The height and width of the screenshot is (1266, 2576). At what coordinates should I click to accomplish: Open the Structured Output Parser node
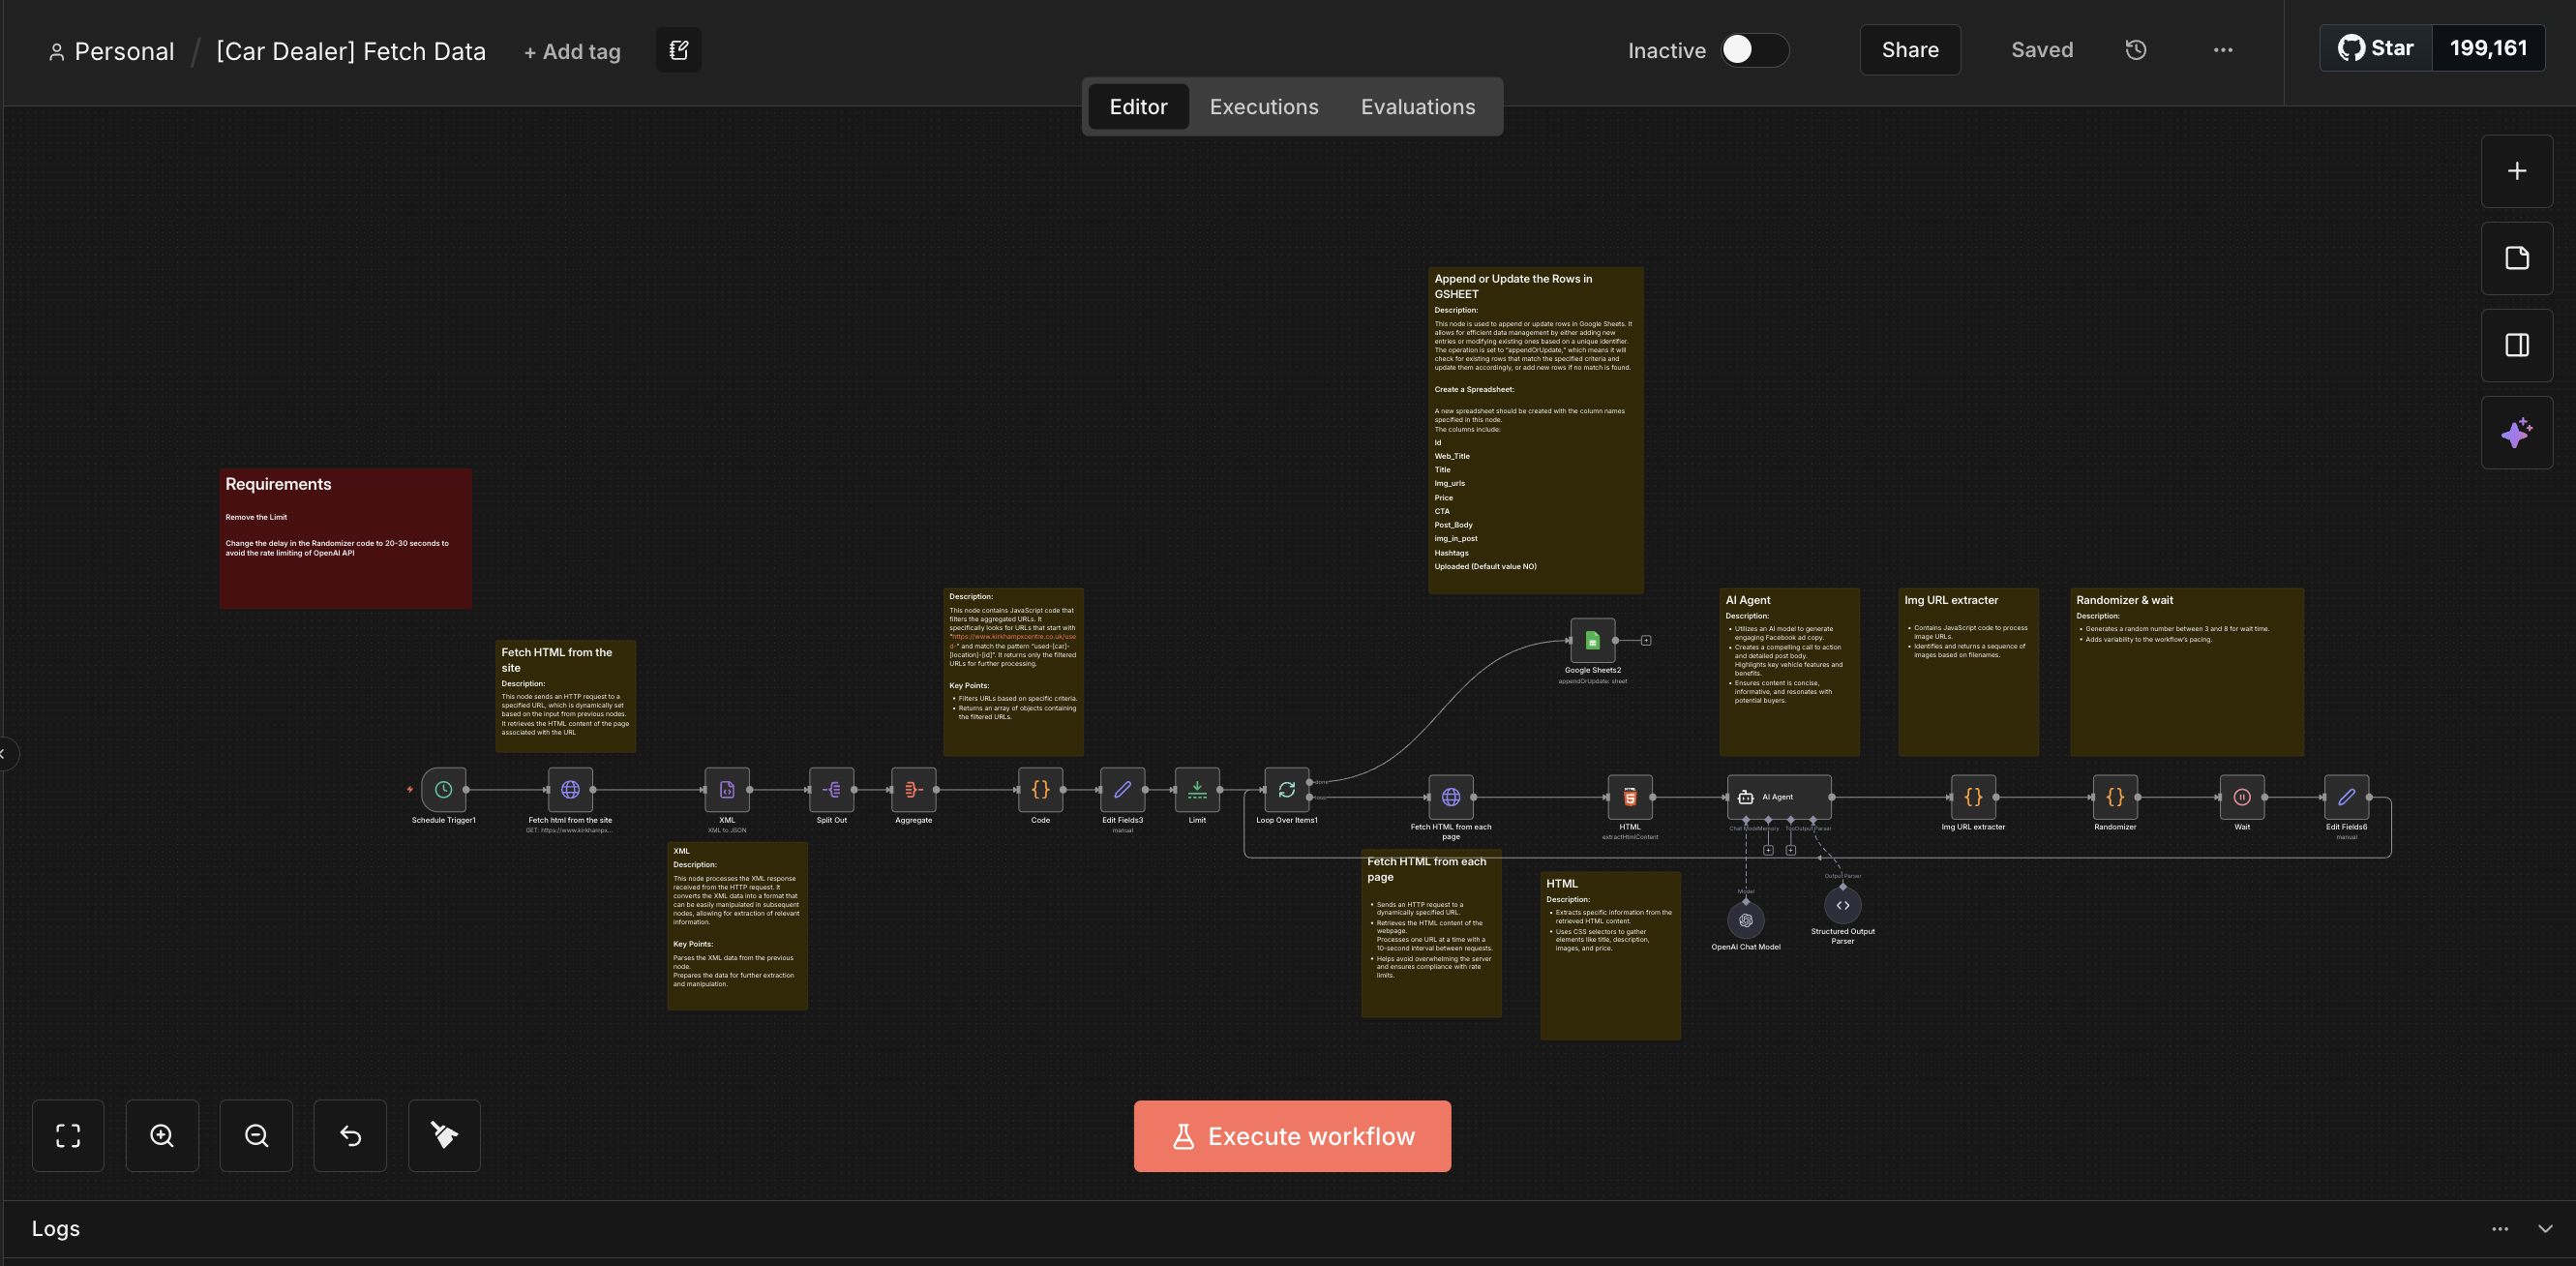[x=1843, y=905]
